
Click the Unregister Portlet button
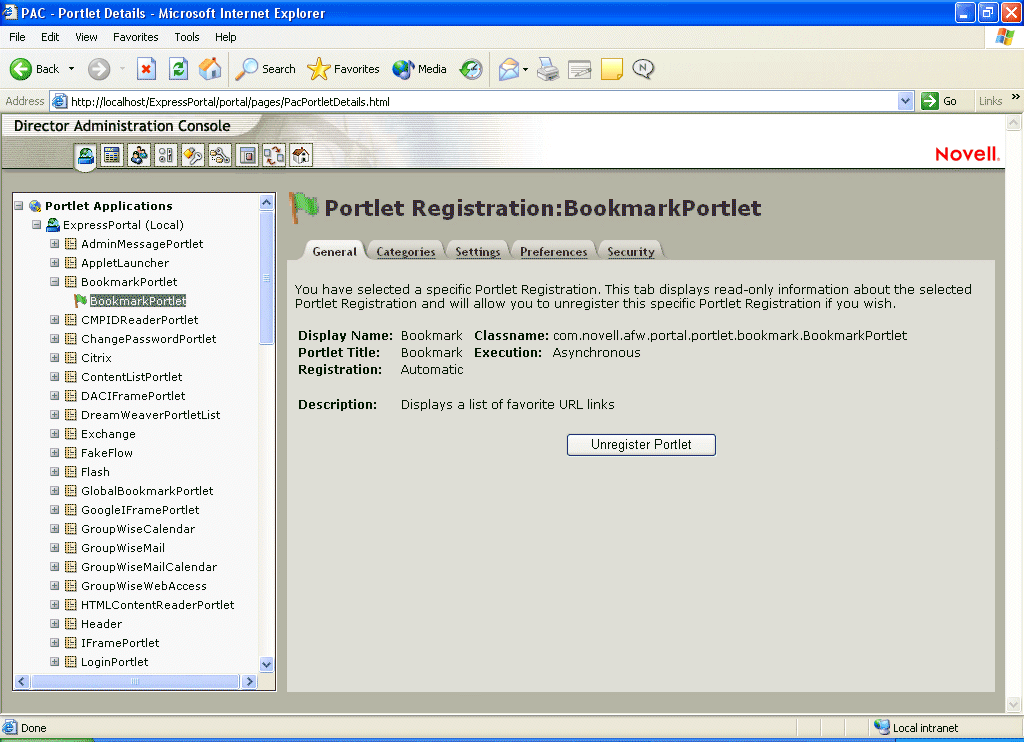641,445
